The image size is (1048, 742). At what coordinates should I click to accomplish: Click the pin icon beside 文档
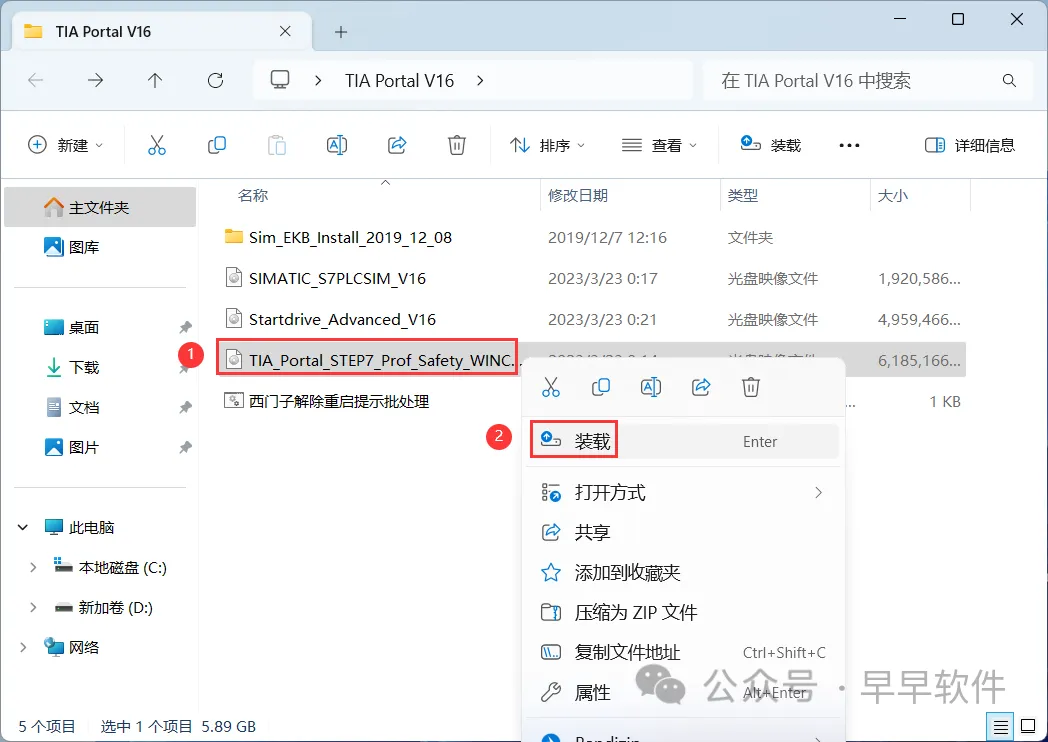(x=185, y=407)
